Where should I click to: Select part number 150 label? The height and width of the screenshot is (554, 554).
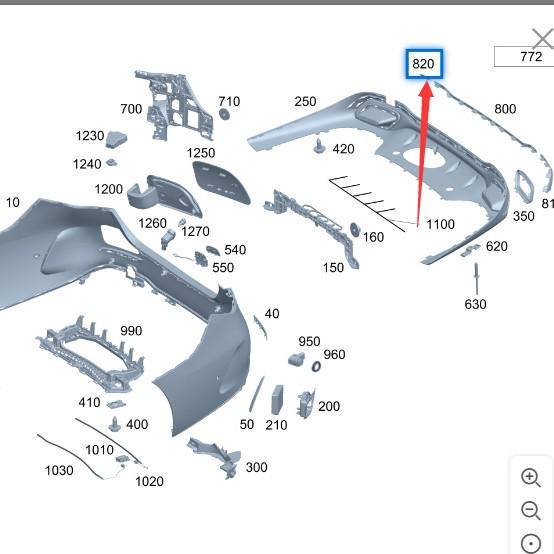pyautogui.click(x=333, y=267)
